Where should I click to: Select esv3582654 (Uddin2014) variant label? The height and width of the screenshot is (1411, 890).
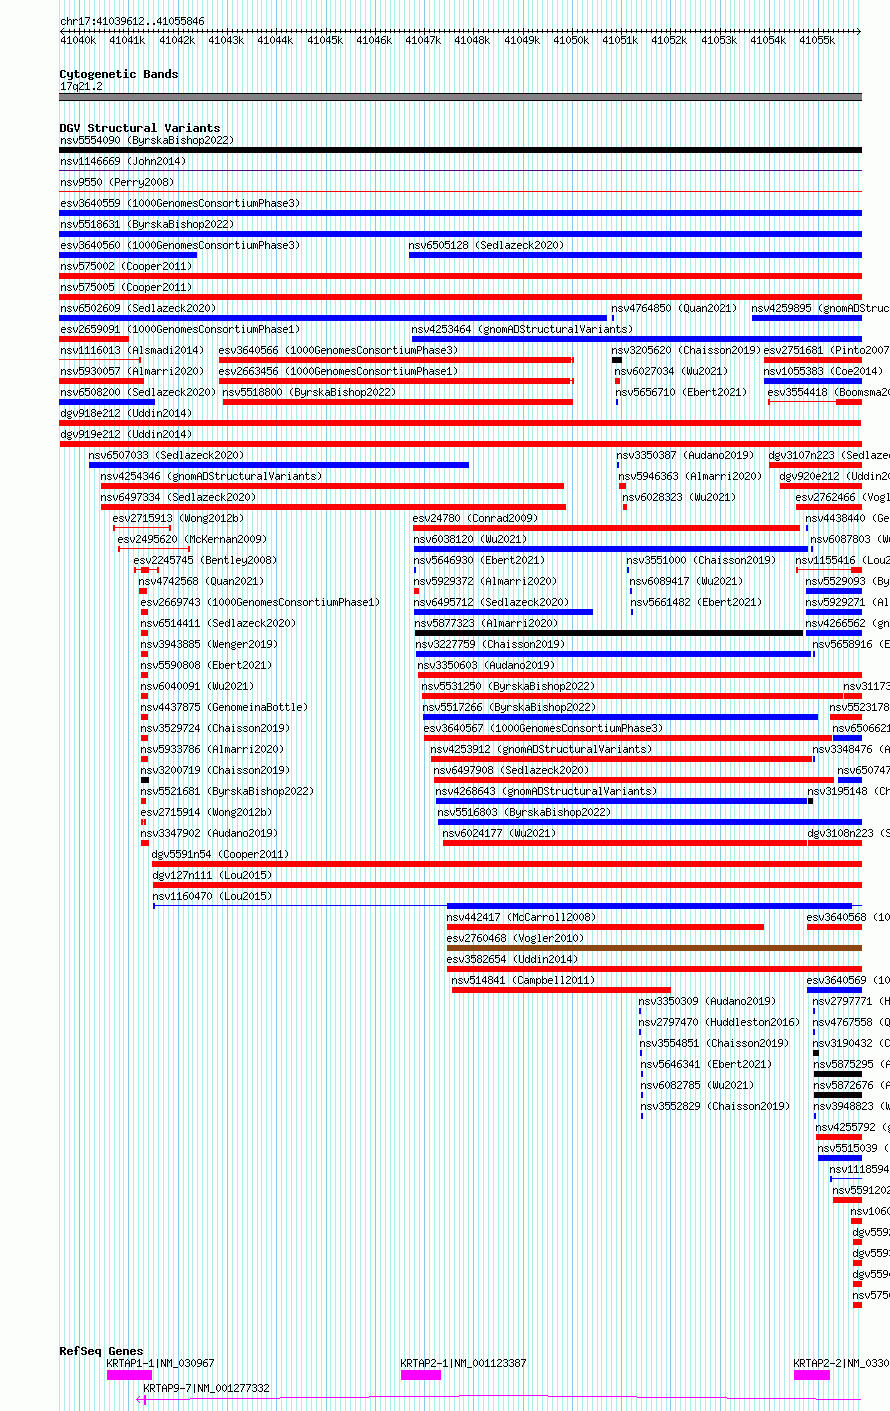click(x=513, y=959)
